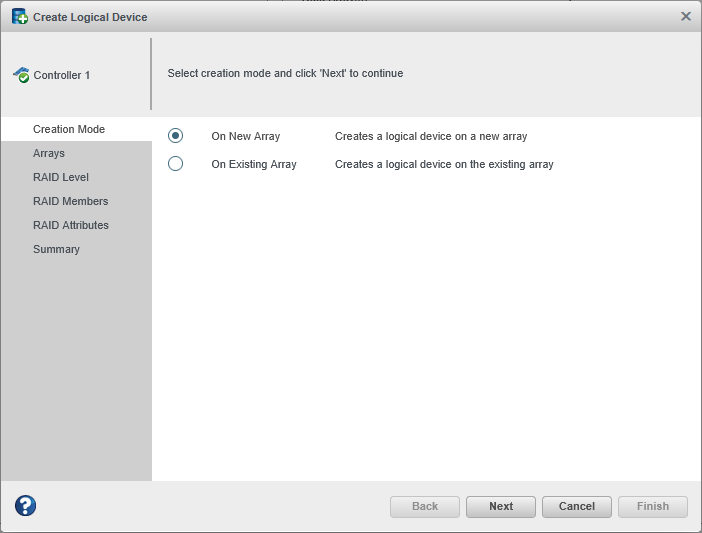
Task: Select the RAID Attributes step
Action: [x=71, y=225]
